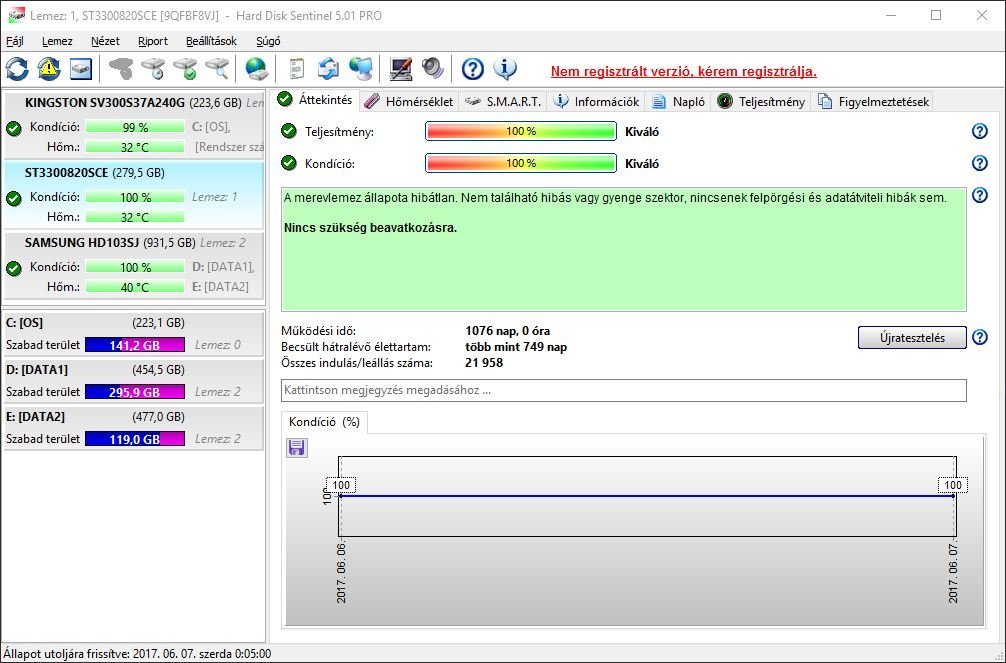Open the Riport menu
The height and width of the screenshot is (663, 1006).
153,41
